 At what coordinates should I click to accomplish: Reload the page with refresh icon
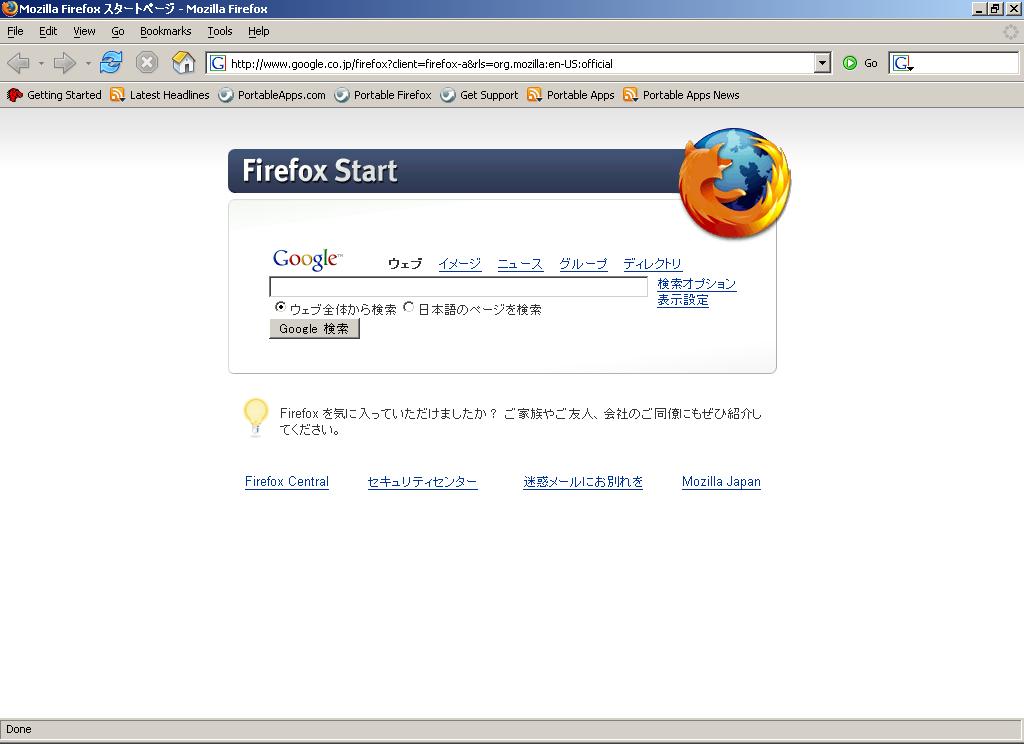pyautogui.click(x=111, y=63)
